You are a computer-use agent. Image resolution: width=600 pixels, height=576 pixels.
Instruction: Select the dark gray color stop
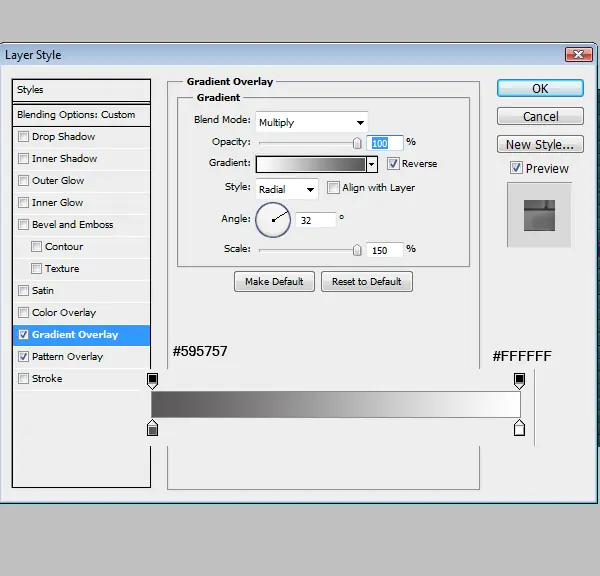click(x=152, y=428)
